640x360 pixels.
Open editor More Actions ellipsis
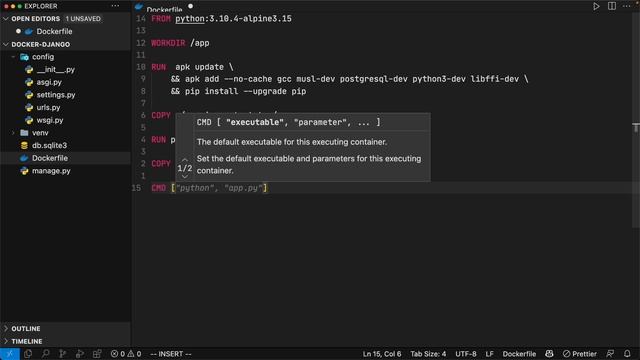pyautogui.click(x=627, y=6)
